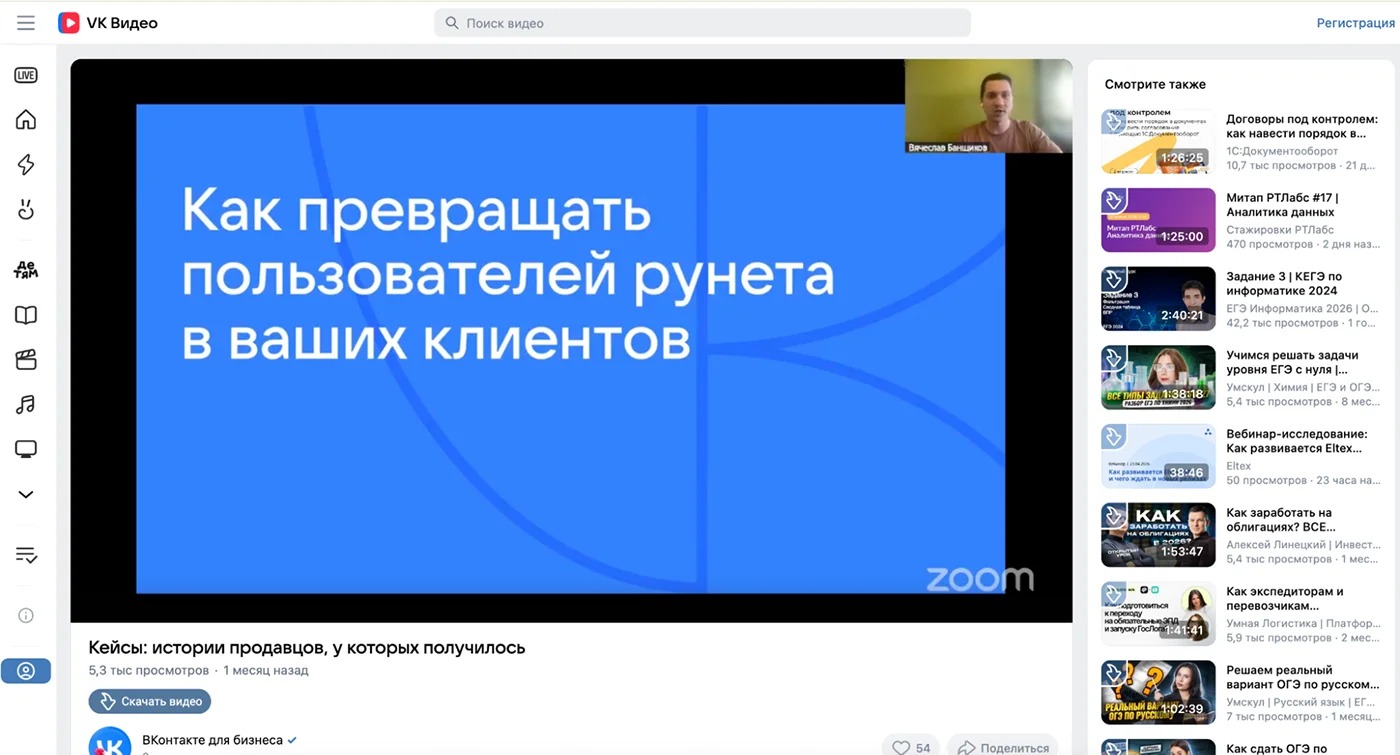The height and width of the screenshot is (755, 1400).
Task: Open the Митап РТЛабс #17 Аналитика данных title
Action: pos(1282,205)
